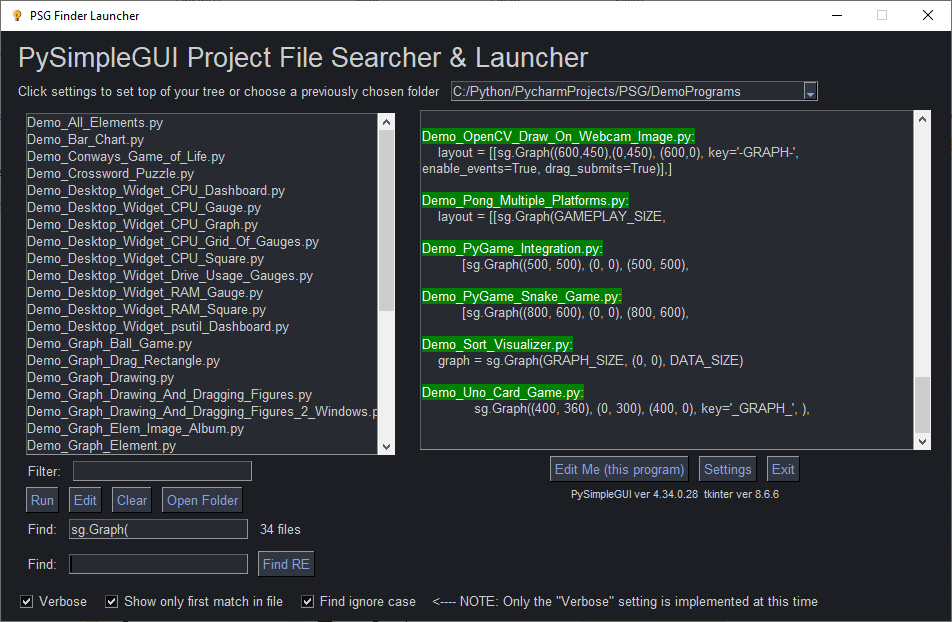This screenshot has height=622, width=952.
Task: Click into the Filter input field
Action: click(x=162, y=471)
